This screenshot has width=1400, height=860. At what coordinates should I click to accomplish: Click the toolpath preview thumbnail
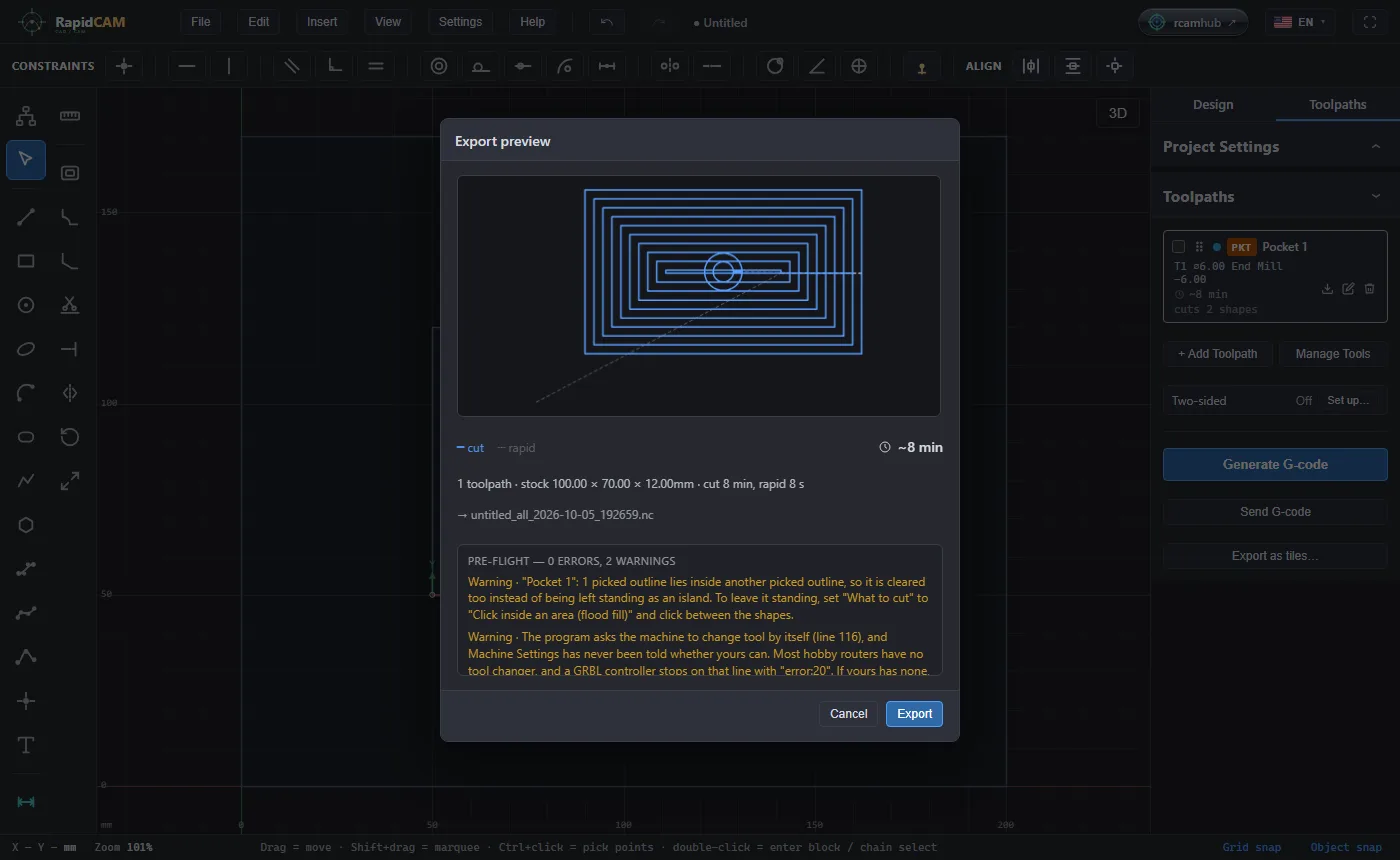[699, 296]
